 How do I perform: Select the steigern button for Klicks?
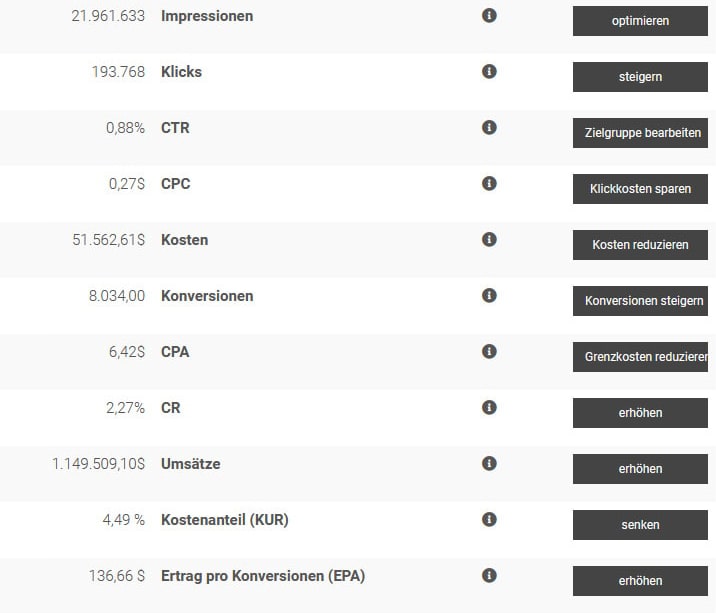click(x=640, y=77)
